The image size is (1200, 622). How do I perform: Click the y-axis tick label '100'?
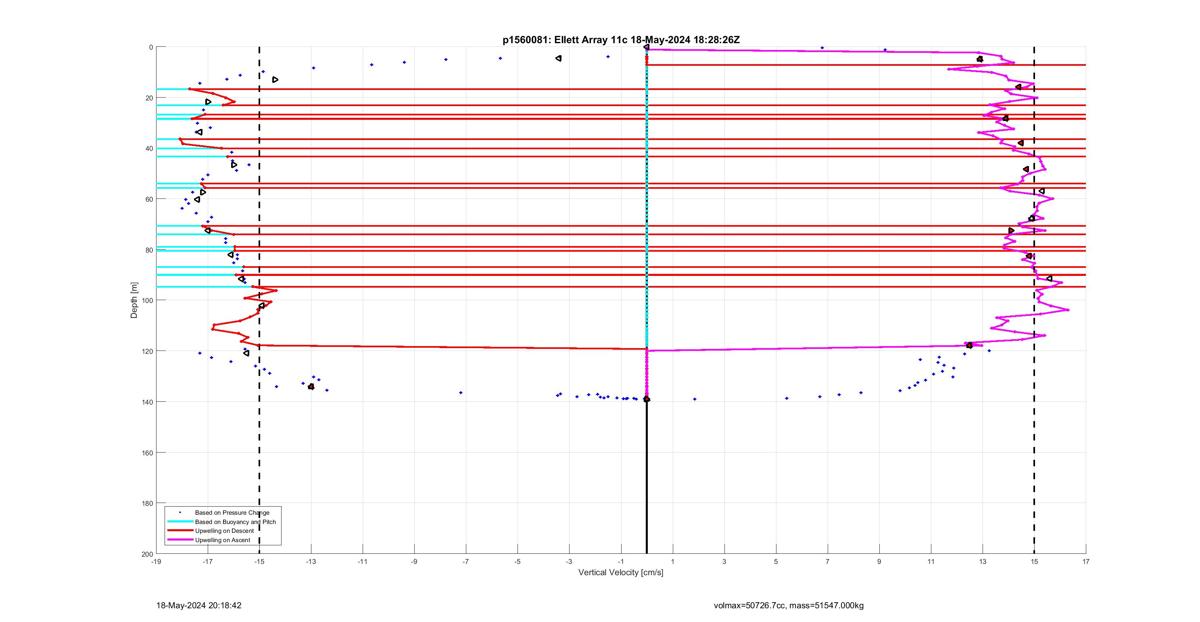[x=146, y=300]
